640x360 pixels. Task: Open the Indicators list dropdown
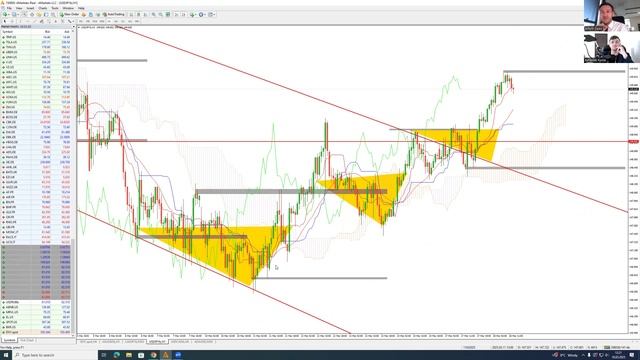click(193, 14)
